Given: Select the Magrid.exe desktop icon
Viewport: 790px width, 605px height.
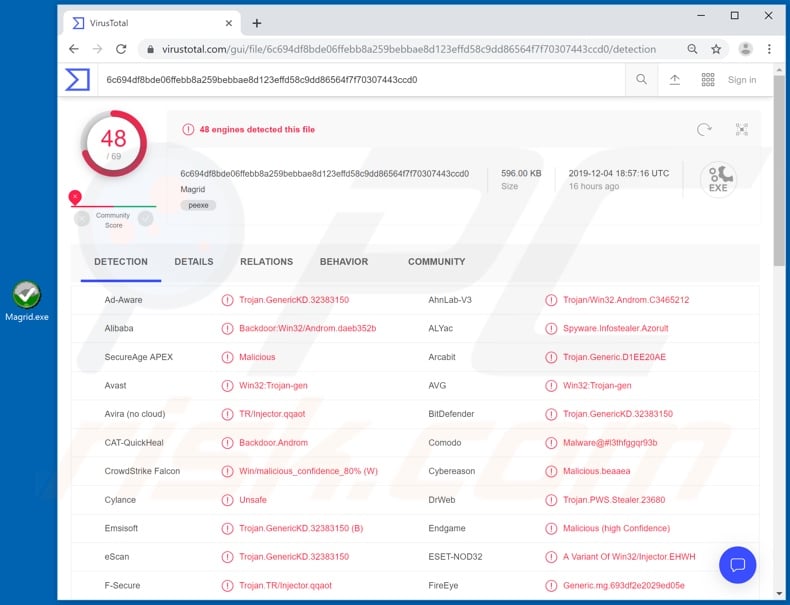Looking at the screenshot, I should pyautogui.click(x=27, y=301).
